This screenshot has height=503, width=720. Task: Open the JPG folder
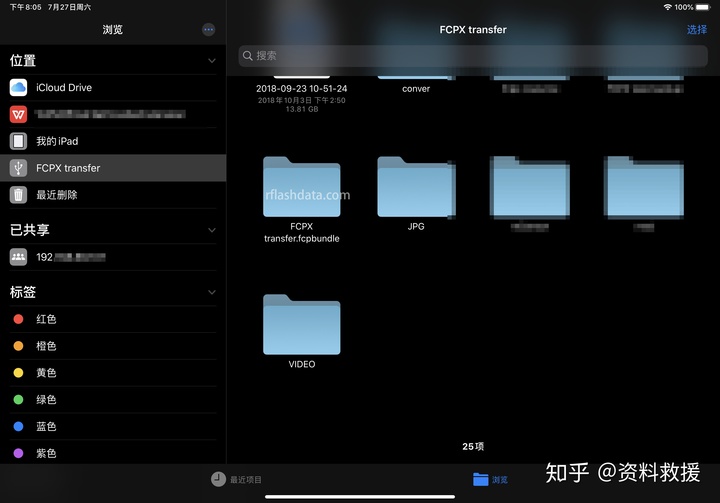click(x=416, y=187)
